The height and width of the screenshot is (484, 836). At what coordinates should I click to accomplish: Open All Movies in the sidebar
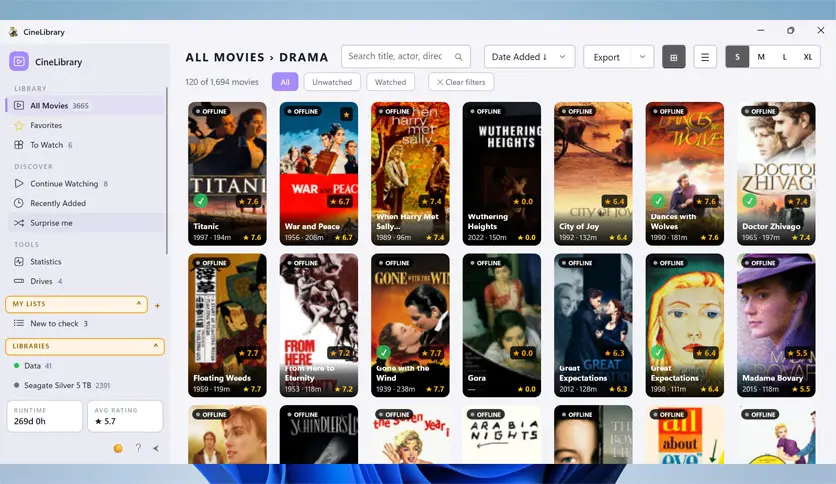pos(85,106)
